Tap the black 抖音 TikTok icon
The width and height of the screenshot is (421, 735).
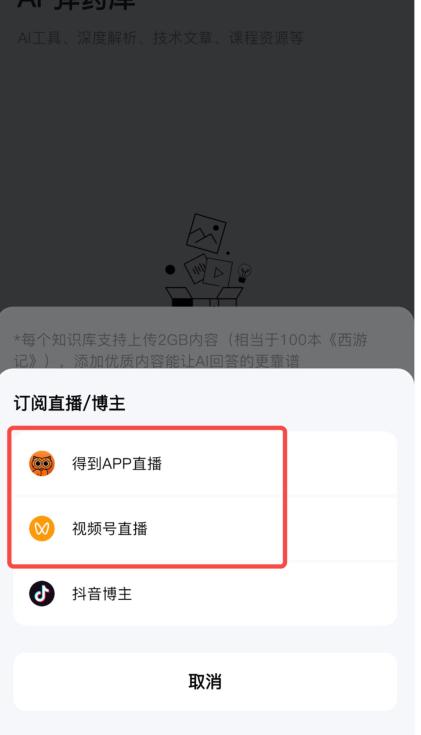[x=42, y=593]
